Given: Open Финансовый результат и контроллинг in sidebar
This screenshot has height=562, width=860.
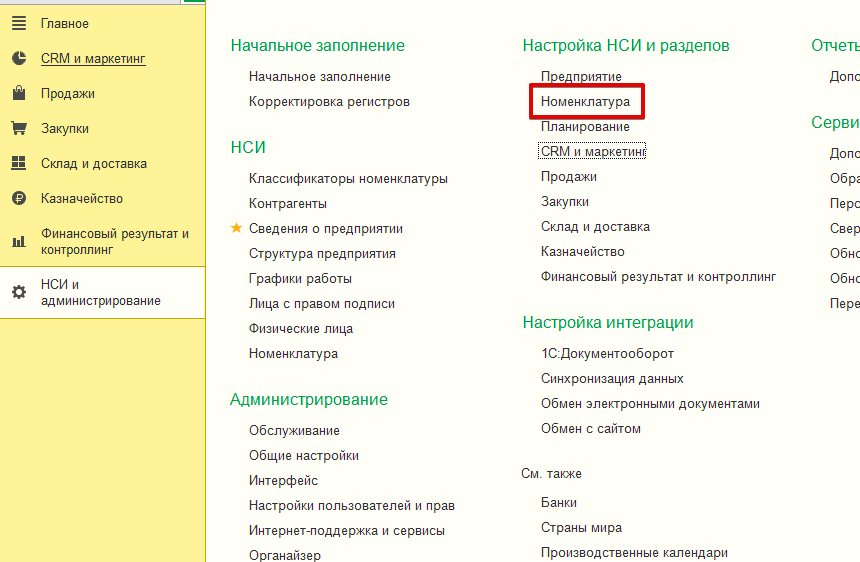Looking at the screenshot, I should [x=115, y=241].
